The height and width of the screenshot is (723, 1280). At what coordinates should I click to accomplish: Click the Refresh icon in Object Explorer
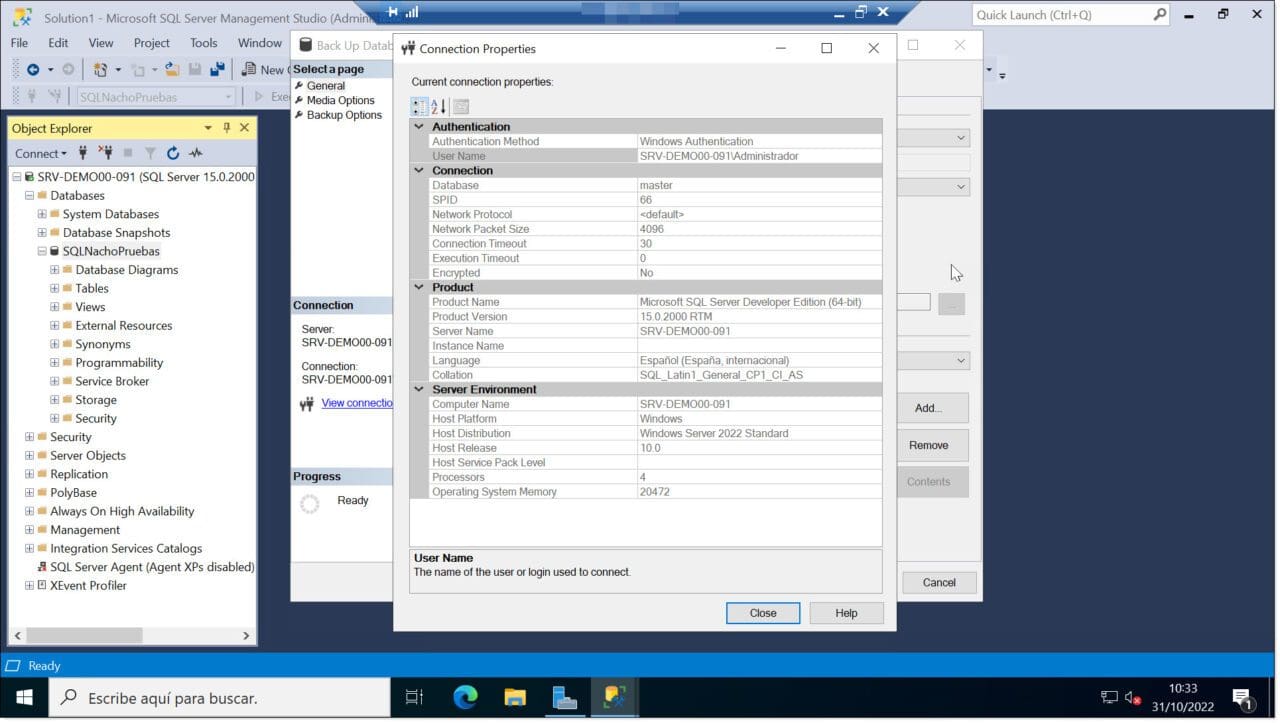coord(173,153)
